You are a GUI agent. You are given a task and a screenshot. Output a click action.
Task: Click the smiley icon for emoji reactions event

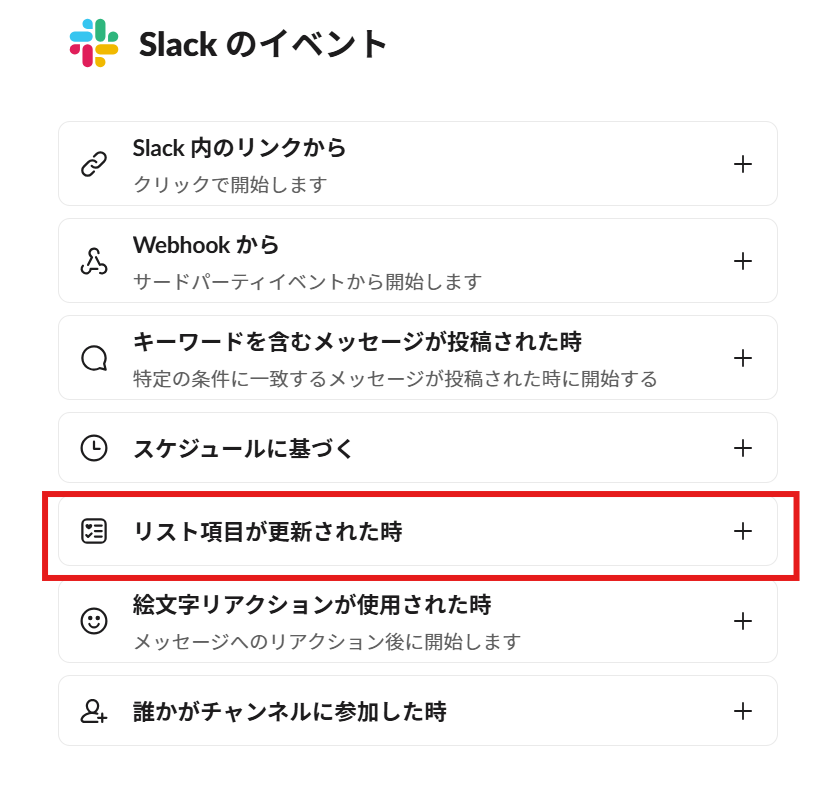(x=95, y=621)
